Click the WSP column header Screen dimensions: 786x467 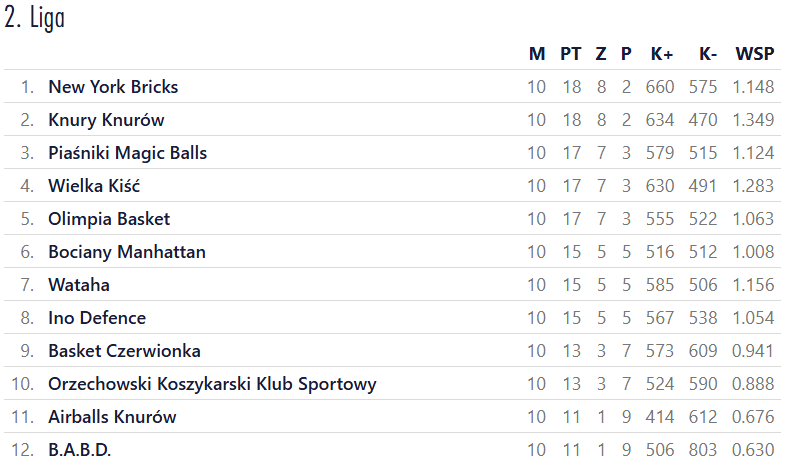click(x=754, y=54)
